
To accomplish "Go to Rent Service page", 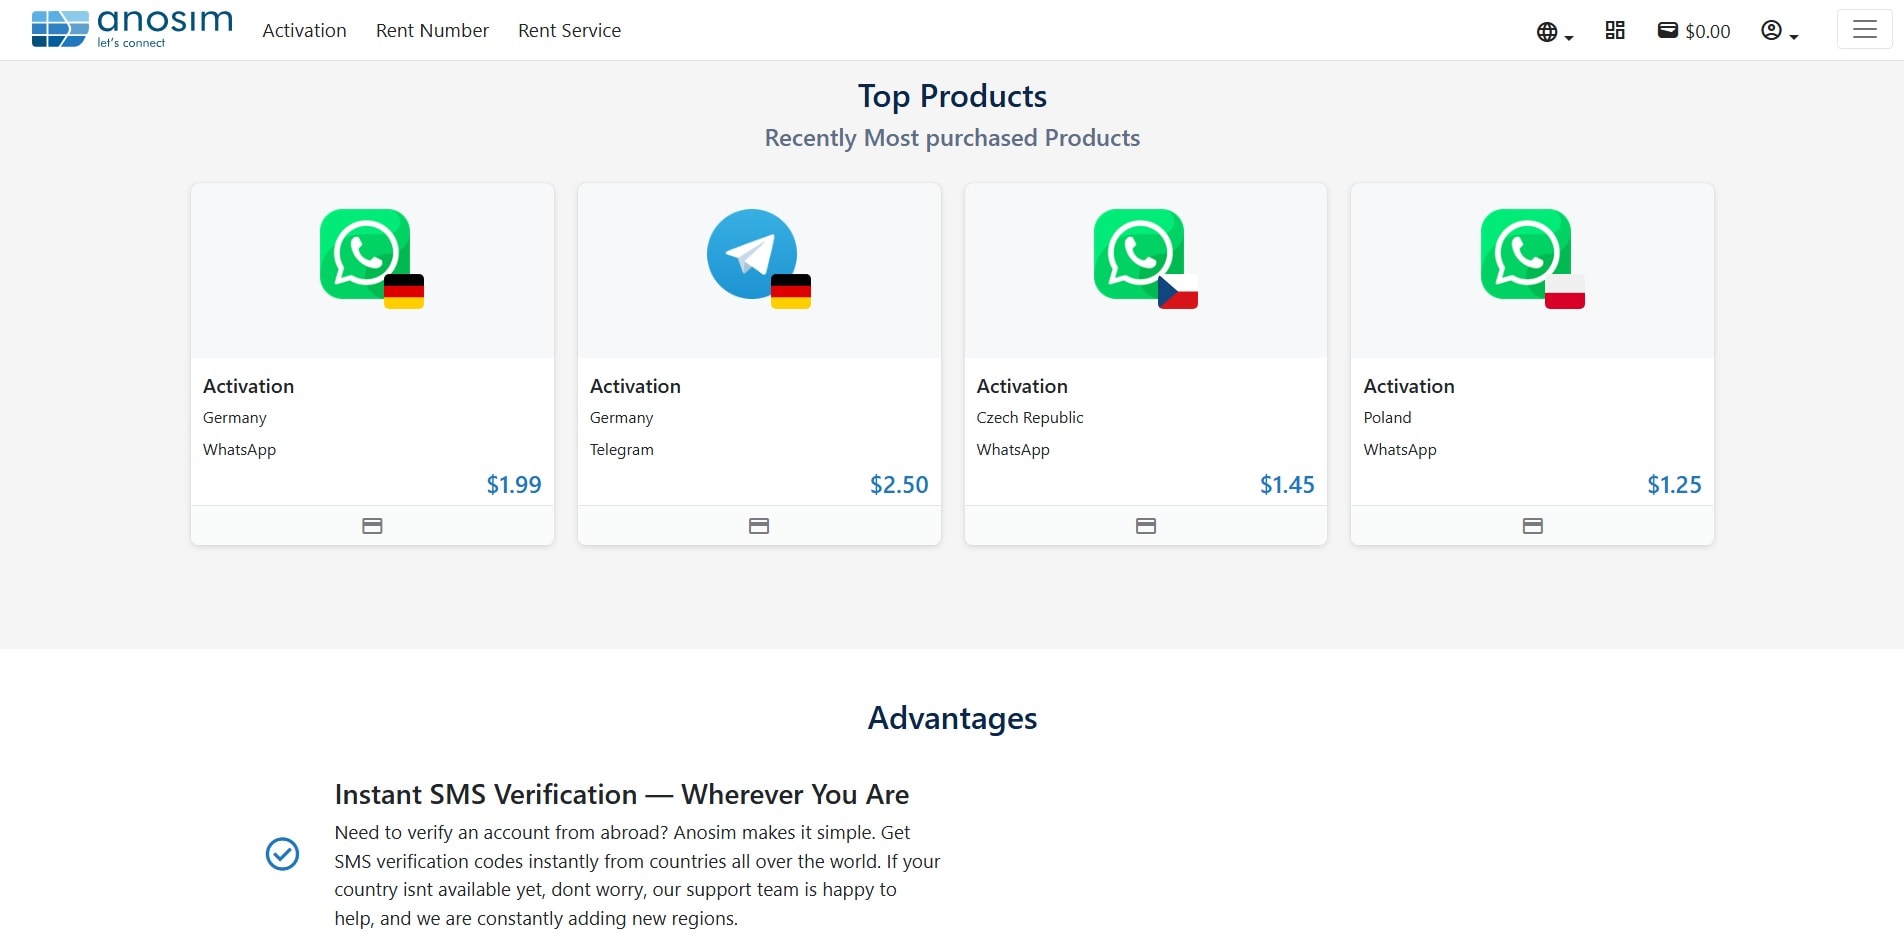I will 569,31.
